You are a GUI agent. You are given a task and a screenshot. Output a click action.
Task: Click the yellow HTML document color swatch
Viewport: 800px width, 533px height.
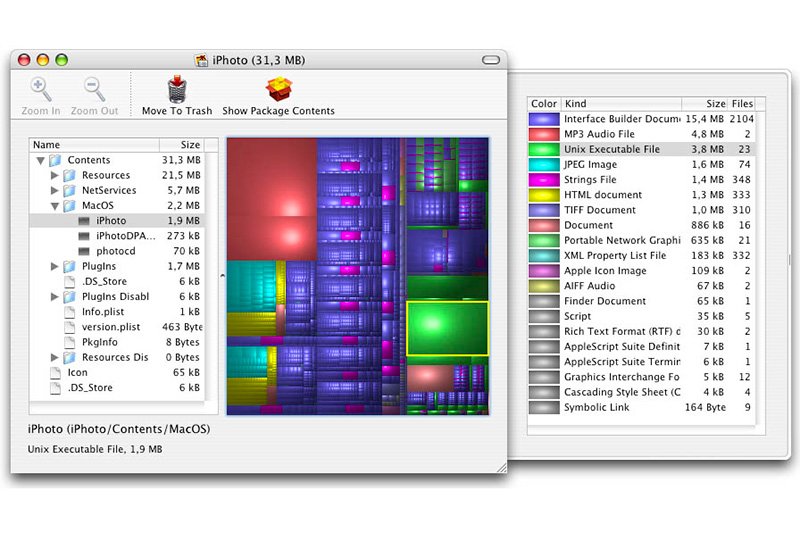pyautogui.click(x=544, y=195)
